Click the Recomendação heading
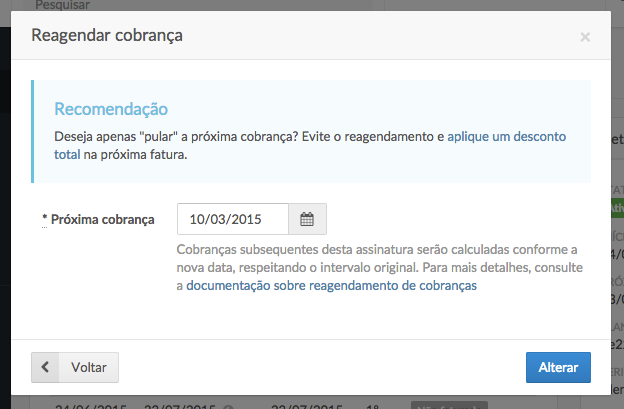 click(x=111, y=109)
